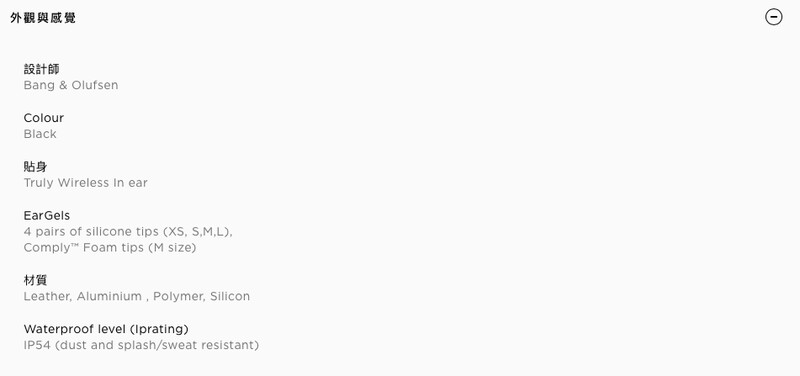Select the 材質 label
Screen dimensions: 800x376
(x=35, y=280)
